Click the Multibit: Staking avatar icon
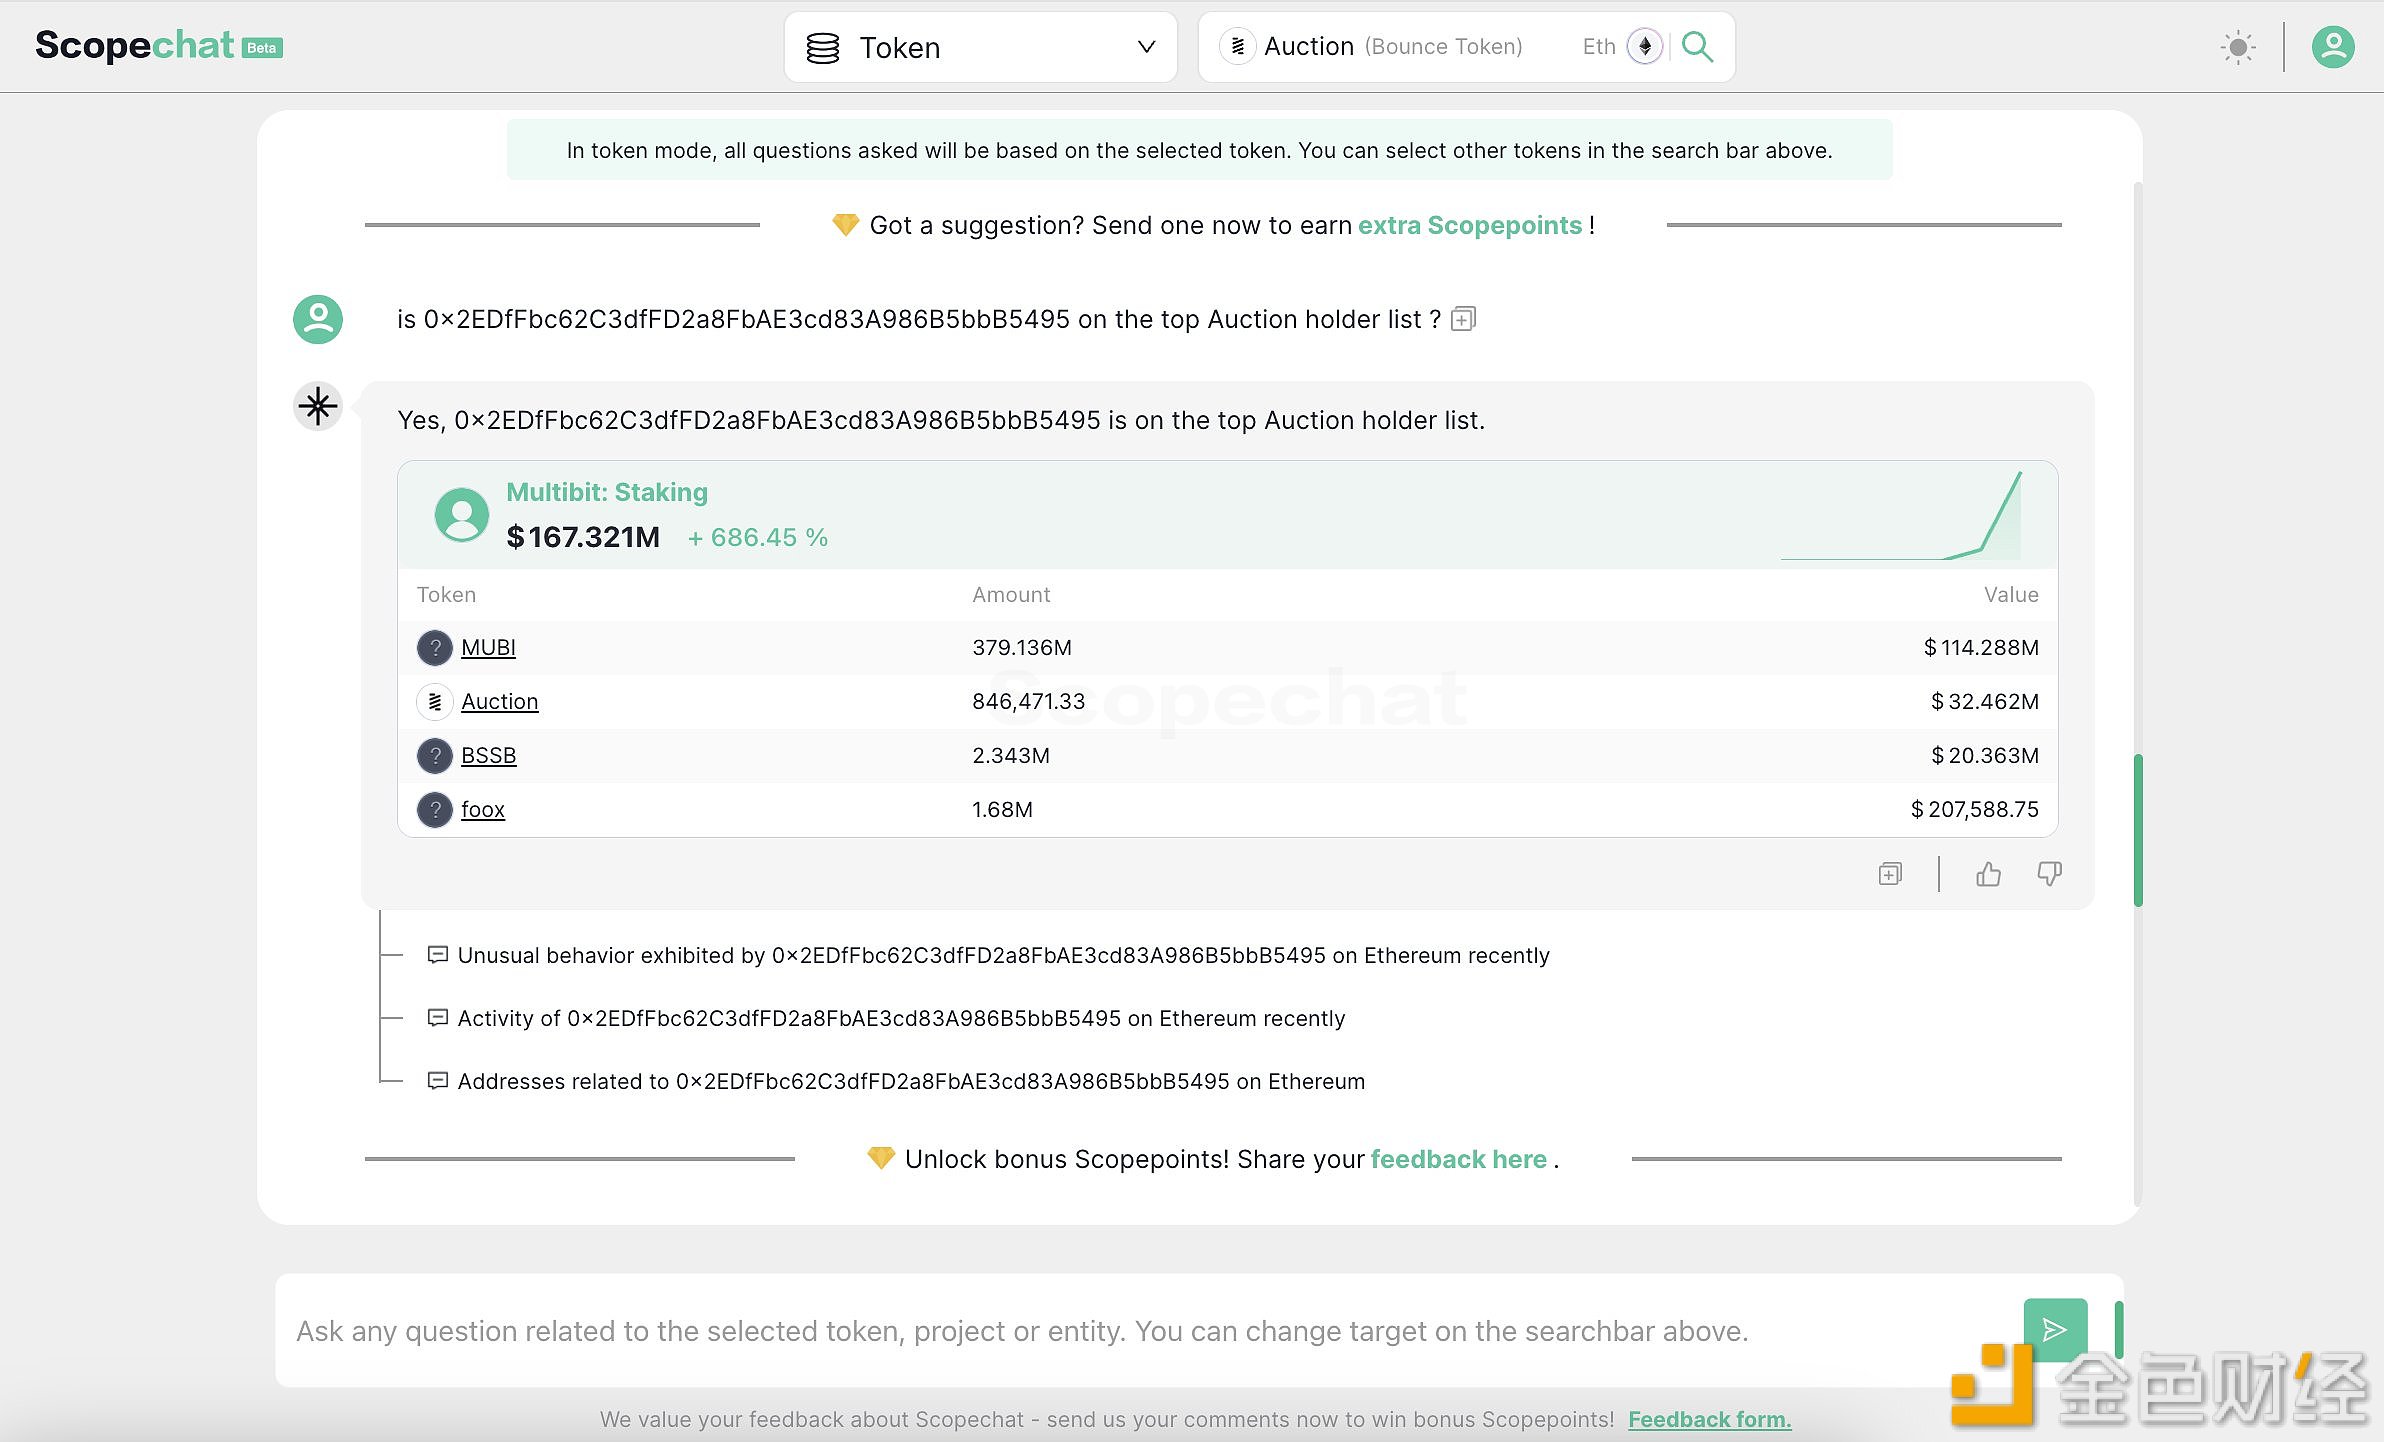This screenshot has width=2384, height=1442. point(461,514)
